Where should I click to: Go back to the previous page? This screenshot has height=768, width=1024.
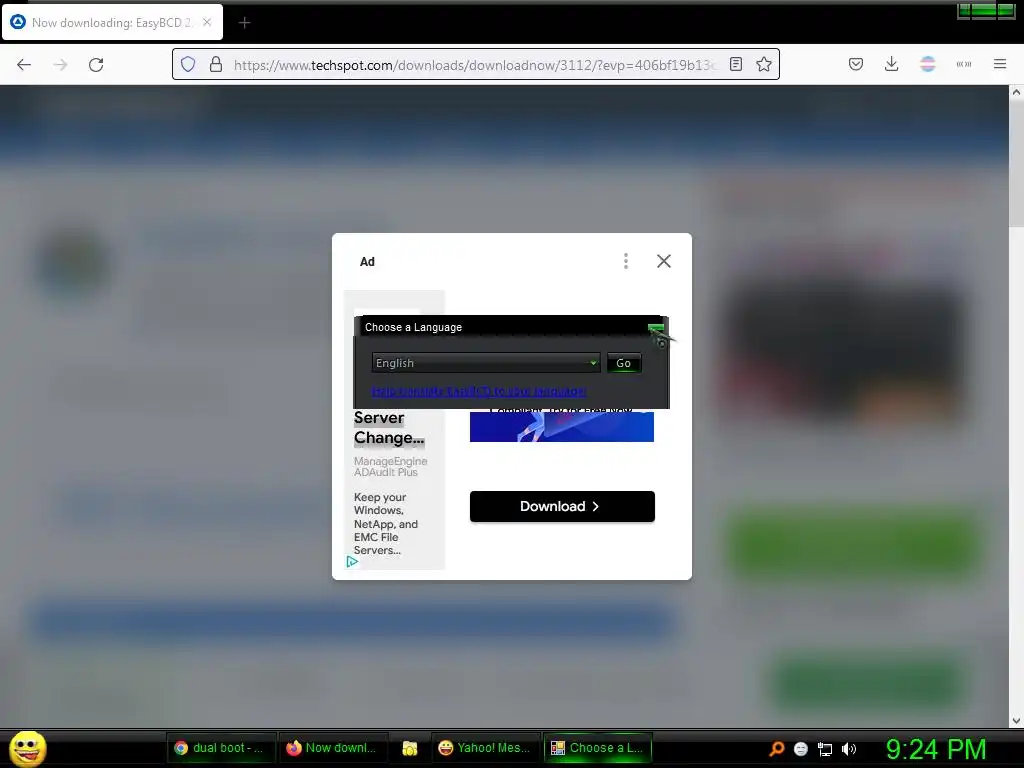(x=24, y=65)
